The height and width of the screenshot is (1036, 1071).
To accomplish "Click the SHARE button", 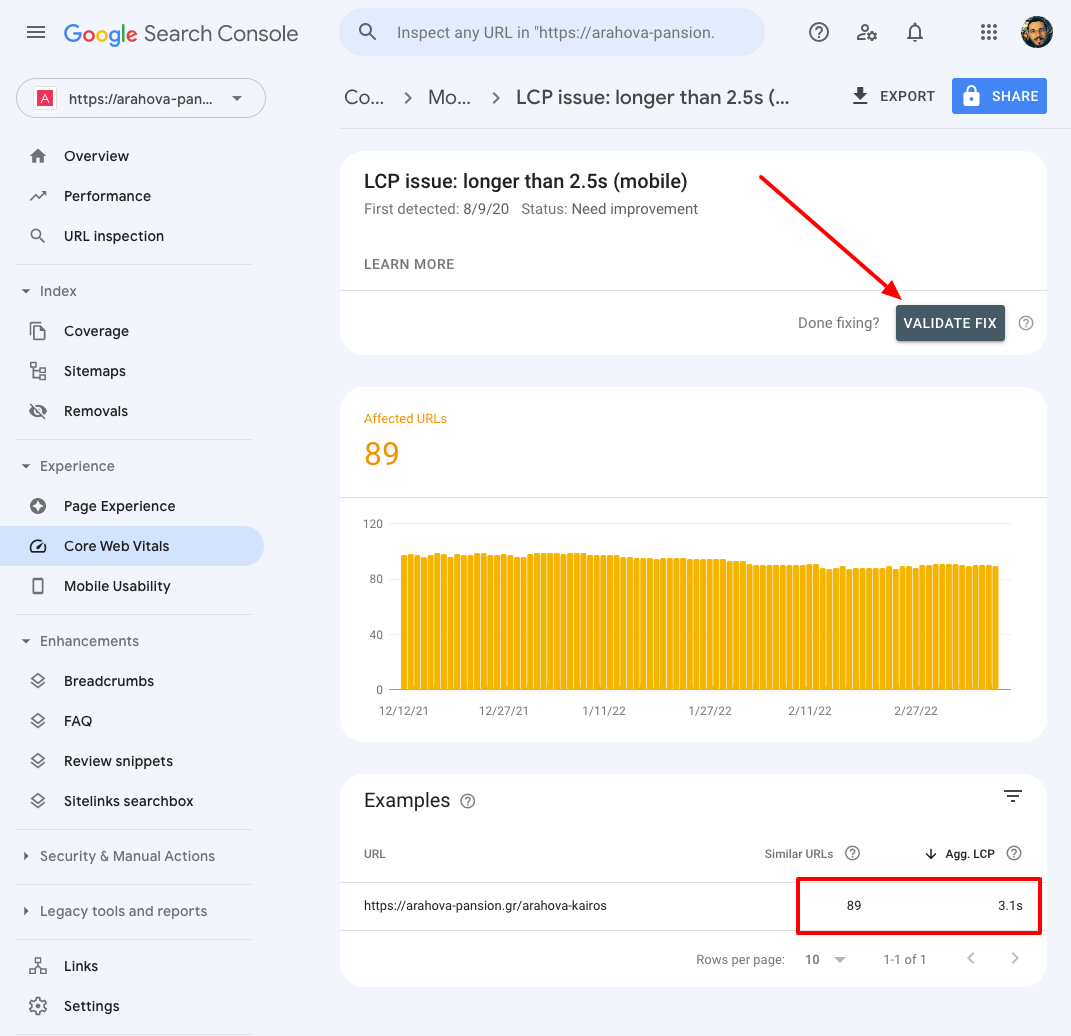I will click(x=999, y=96).
